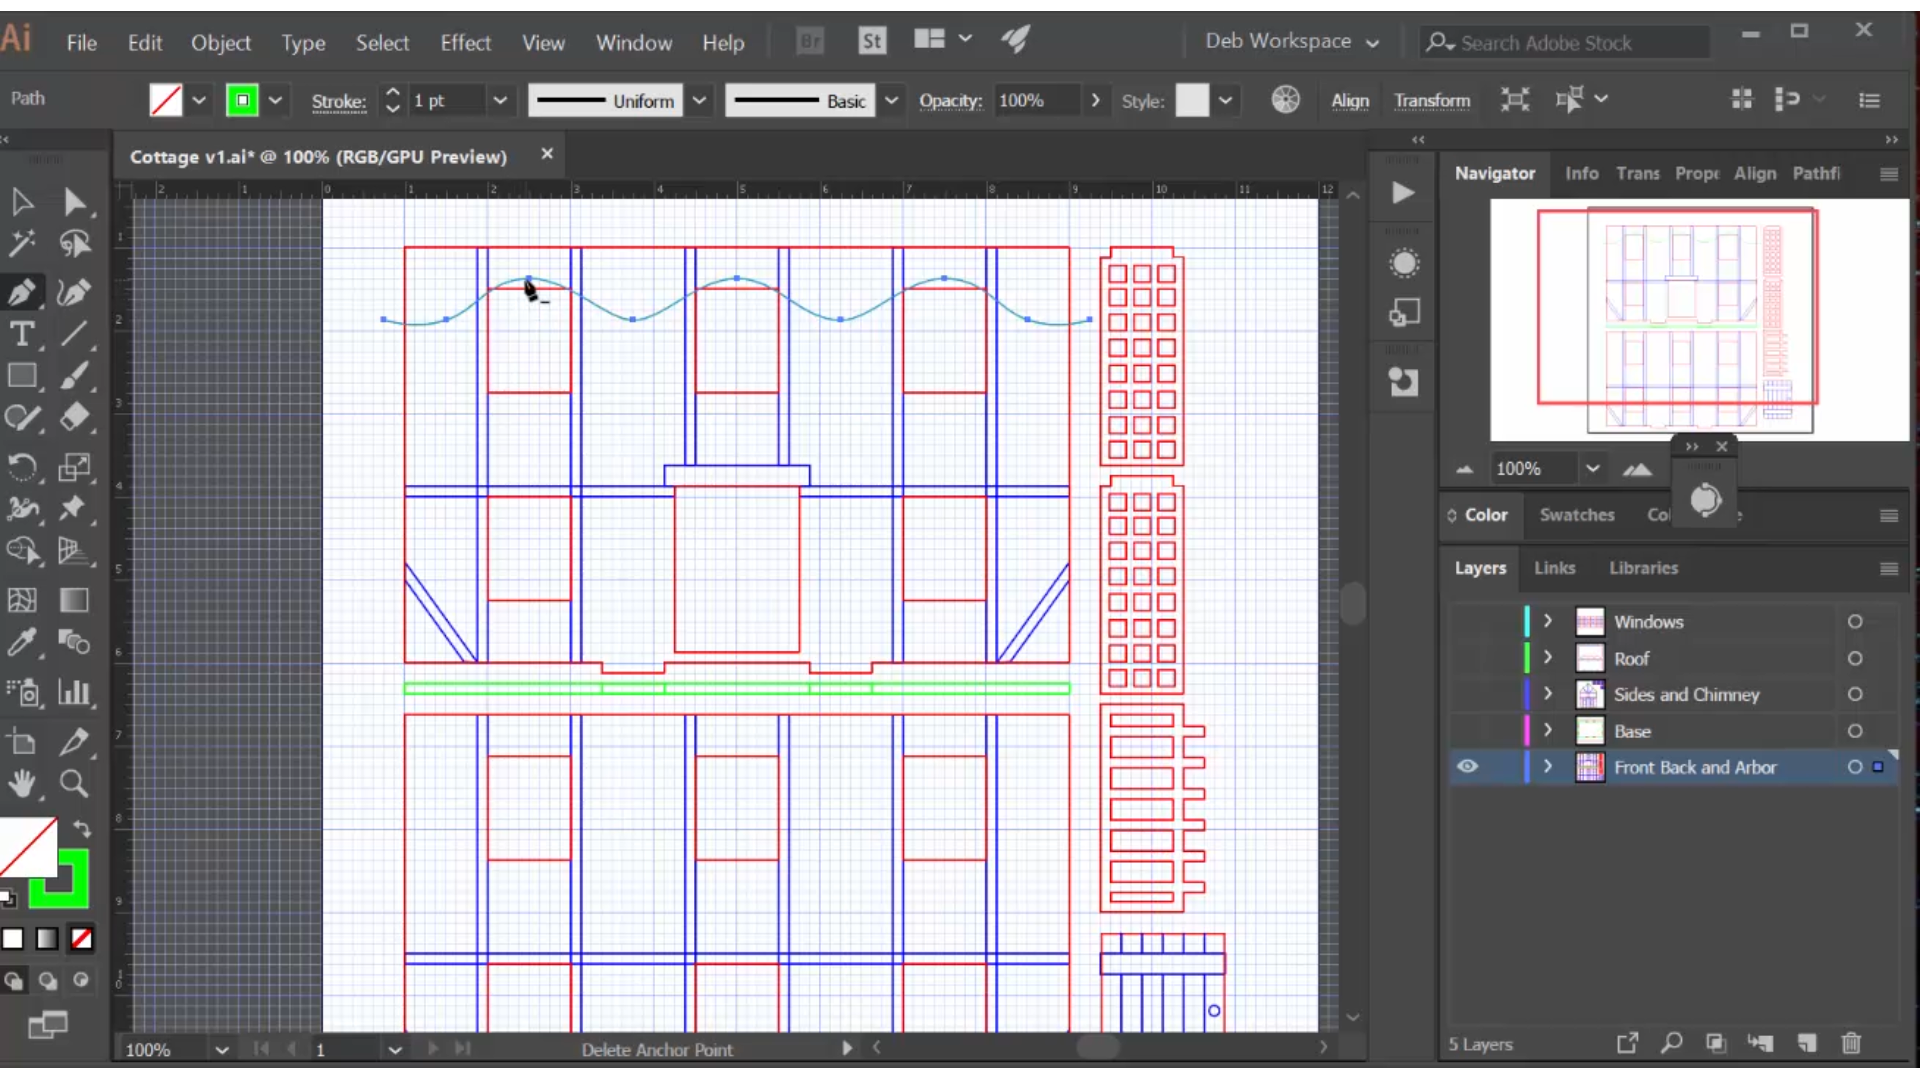Click the Stroke weight input field

pos(447,100)
